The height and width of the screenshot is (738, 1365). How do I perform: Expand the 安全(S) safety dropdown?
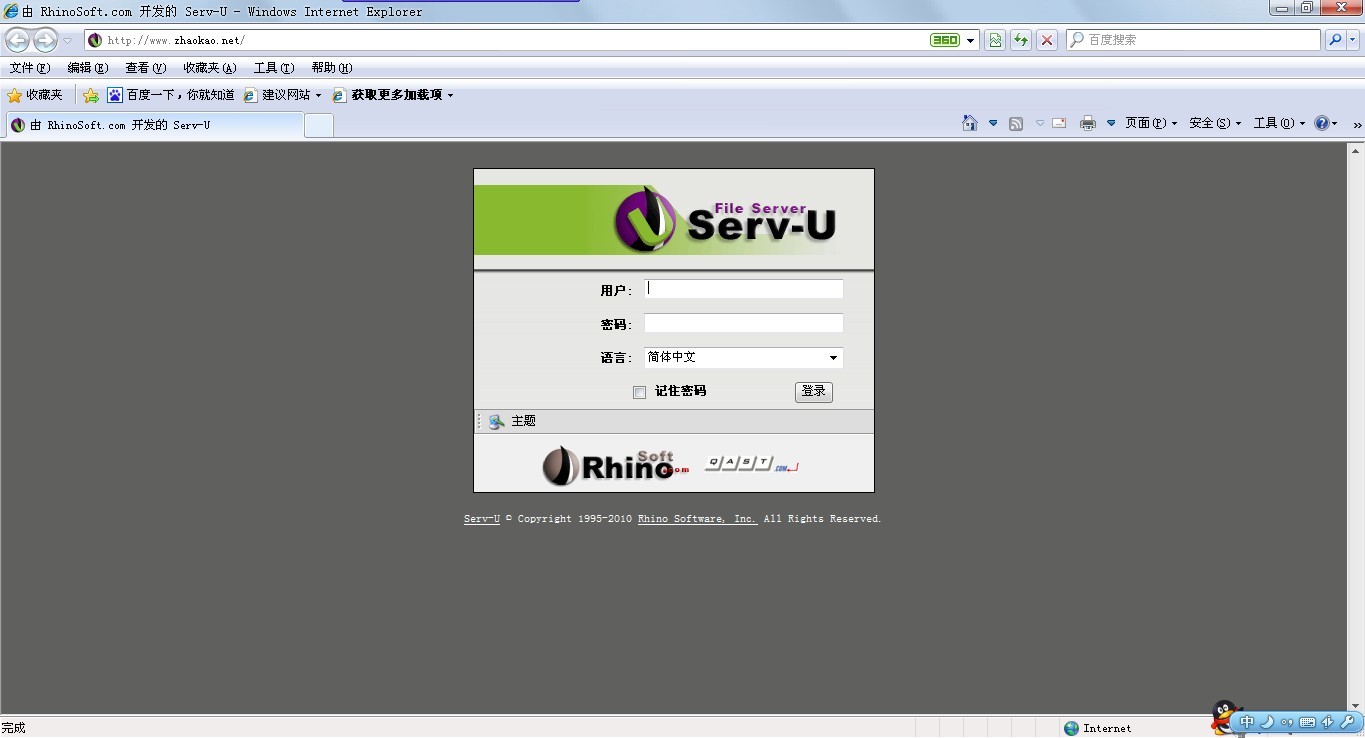[x=1215, y=123]
